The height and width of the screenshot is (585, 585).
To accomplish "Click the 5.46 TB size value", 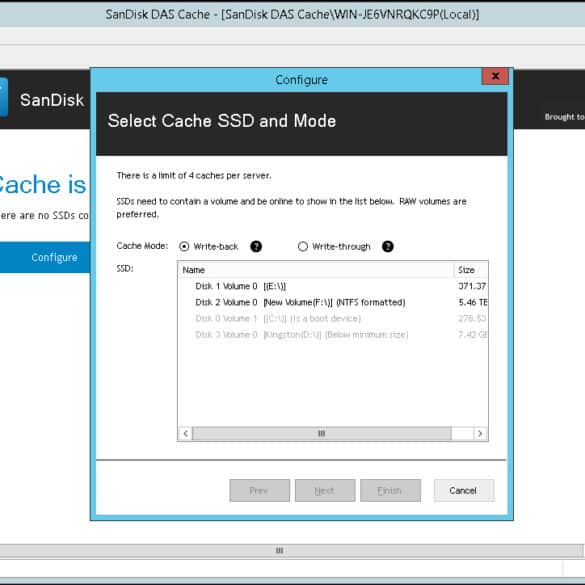I will click(473, 302).
